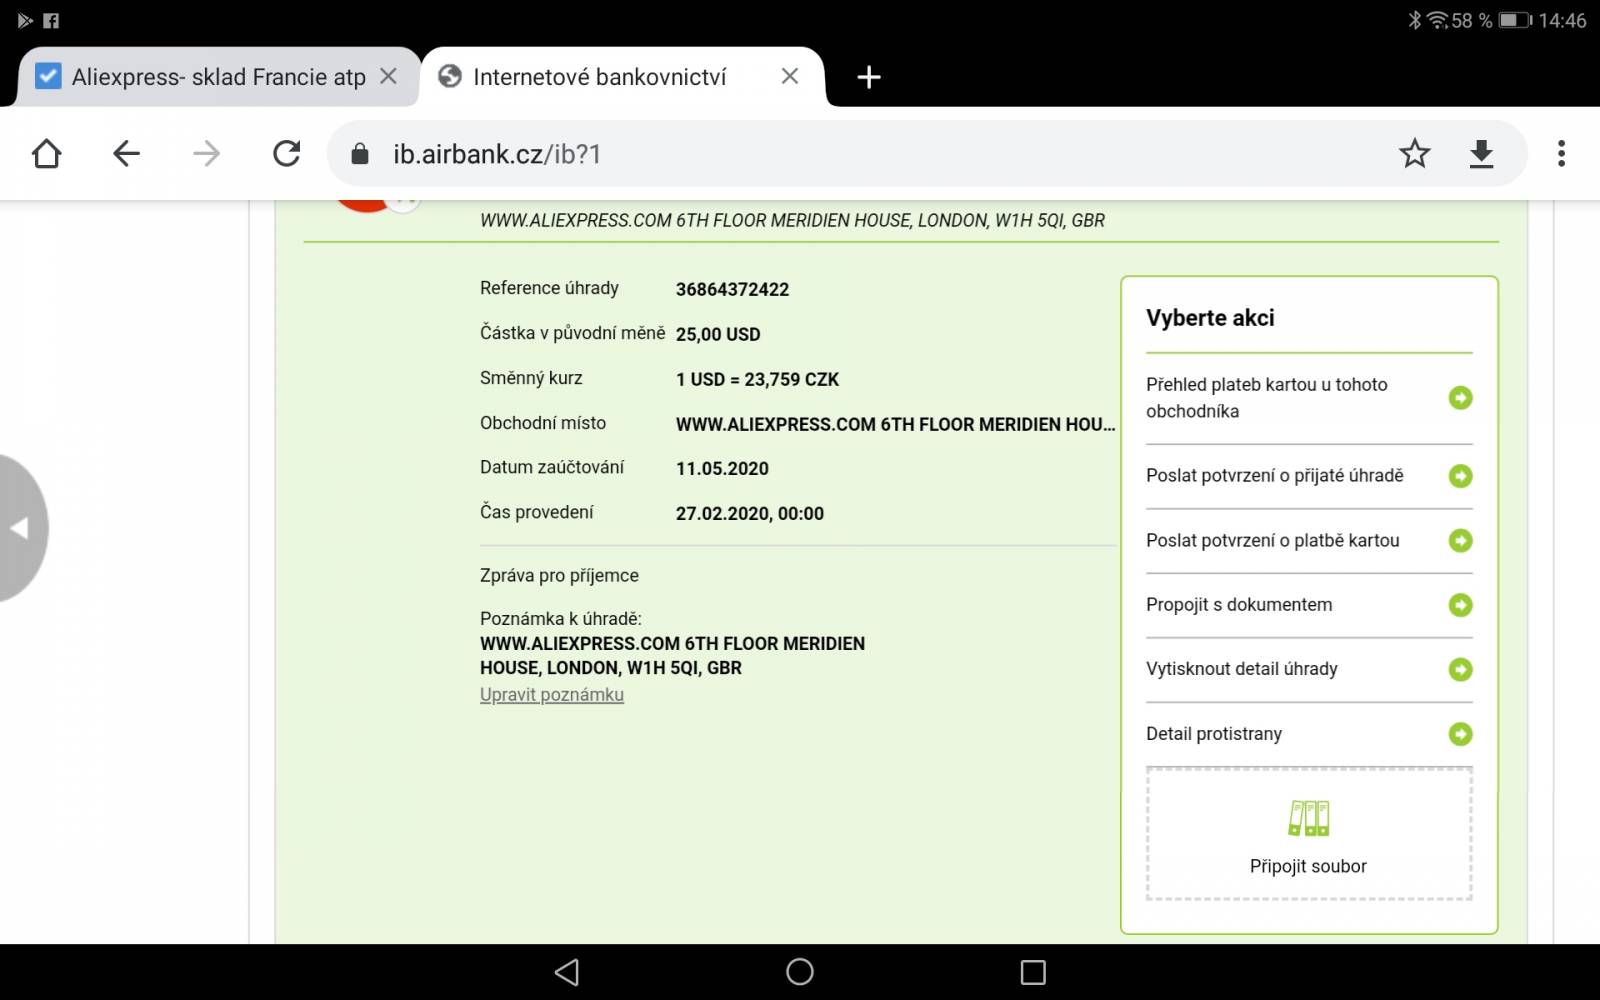This screenshot has height=1000, width=1600.
Task: Close the Internetové bankovnictví tab
Action: (790, 76)
